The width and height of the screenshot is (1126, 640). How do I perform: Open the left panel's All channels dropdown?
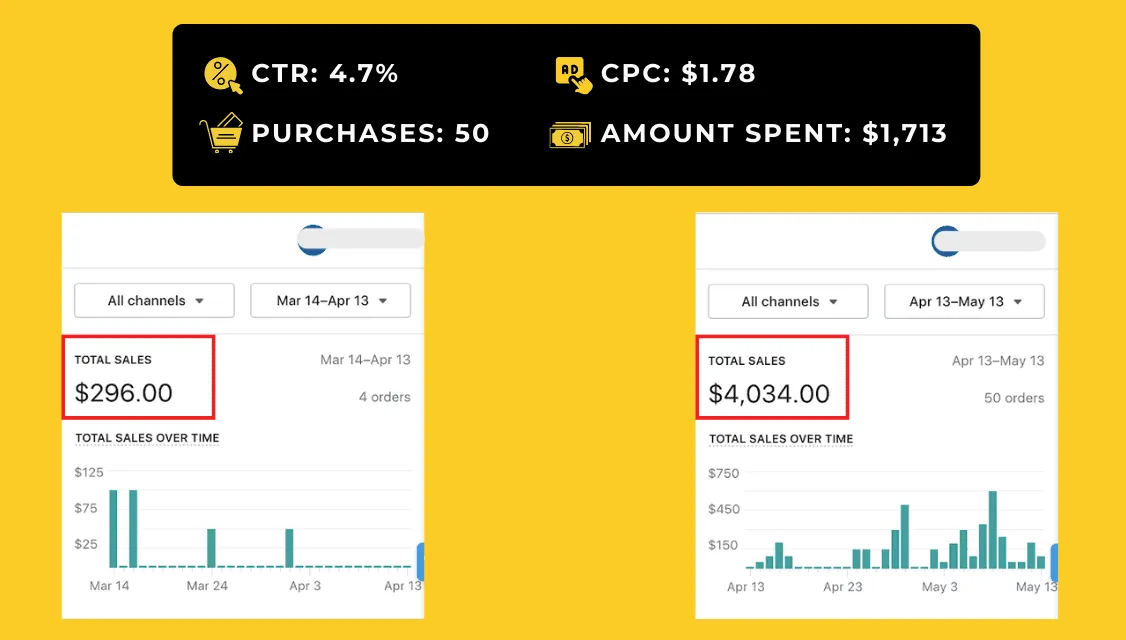pos(154,300)
